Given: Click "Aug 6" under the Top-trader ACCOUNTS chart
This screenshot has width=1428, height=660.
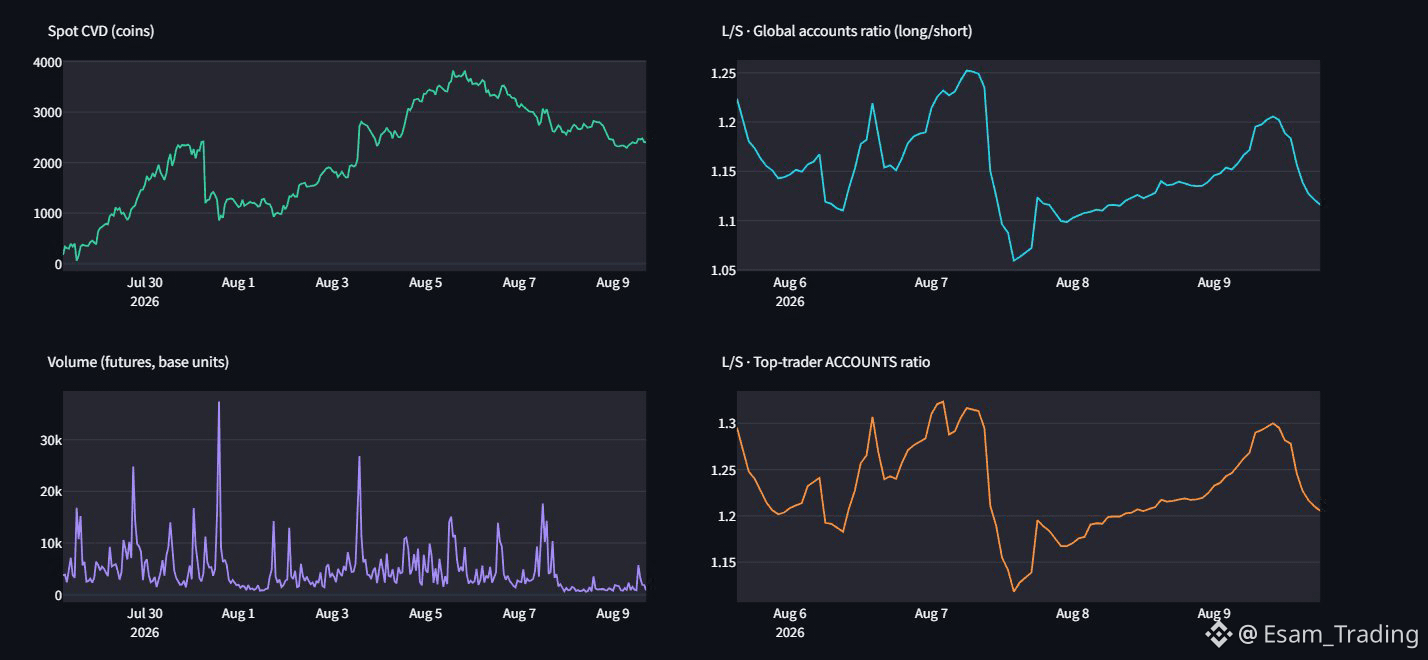Looking at the screenshot, I should pyautogui.click(x=790, y=614).
